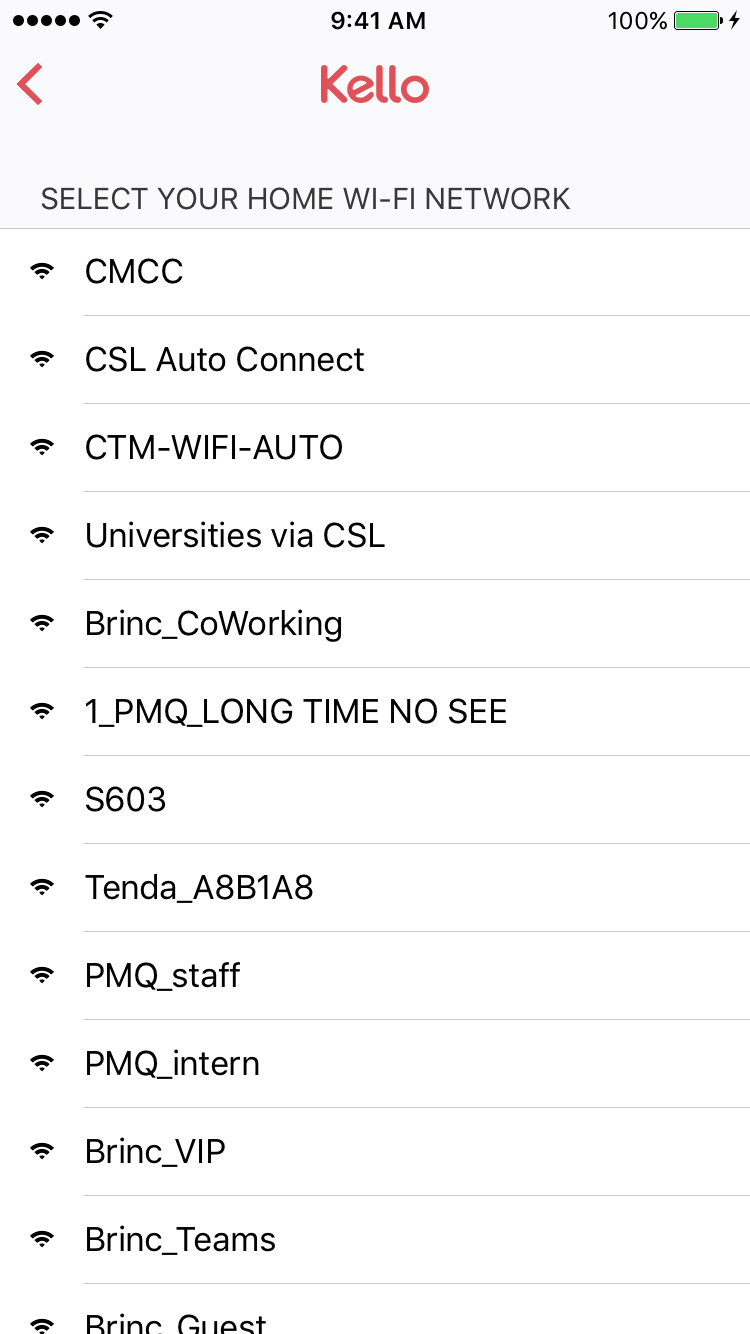750x1334 pixels.
Task: Select PMQ_intern network
Action: 375,1064
